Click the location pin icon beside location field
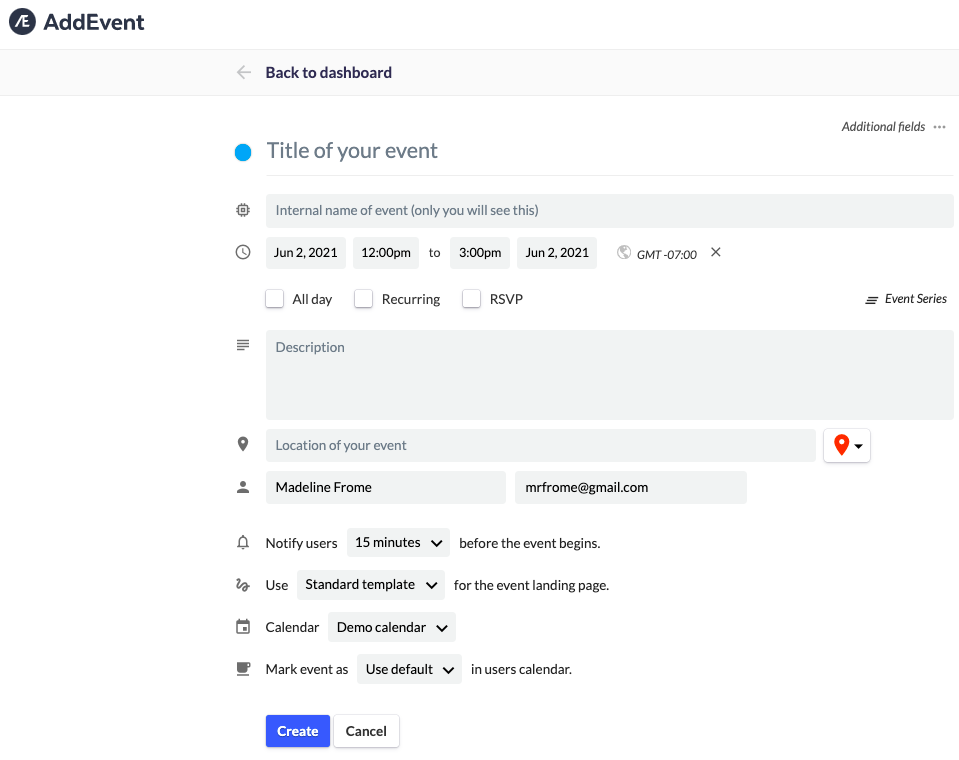 [242, 444]
